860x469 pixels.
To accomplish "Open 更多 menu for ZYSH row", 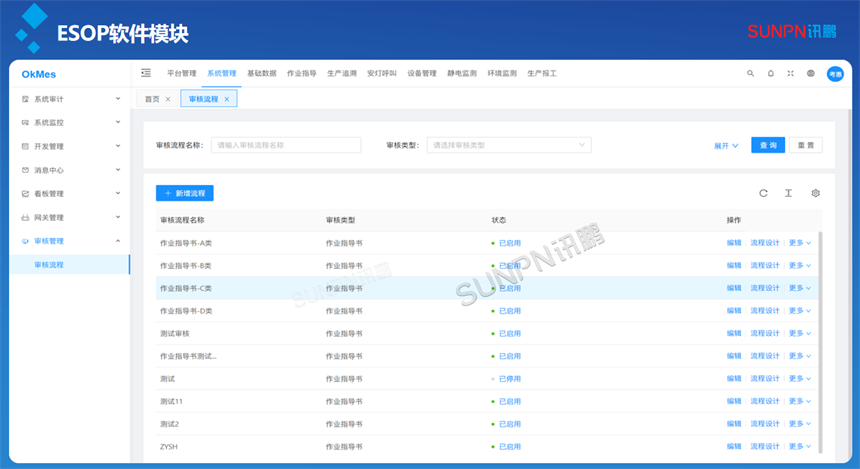I will click(x=800, y=447).
